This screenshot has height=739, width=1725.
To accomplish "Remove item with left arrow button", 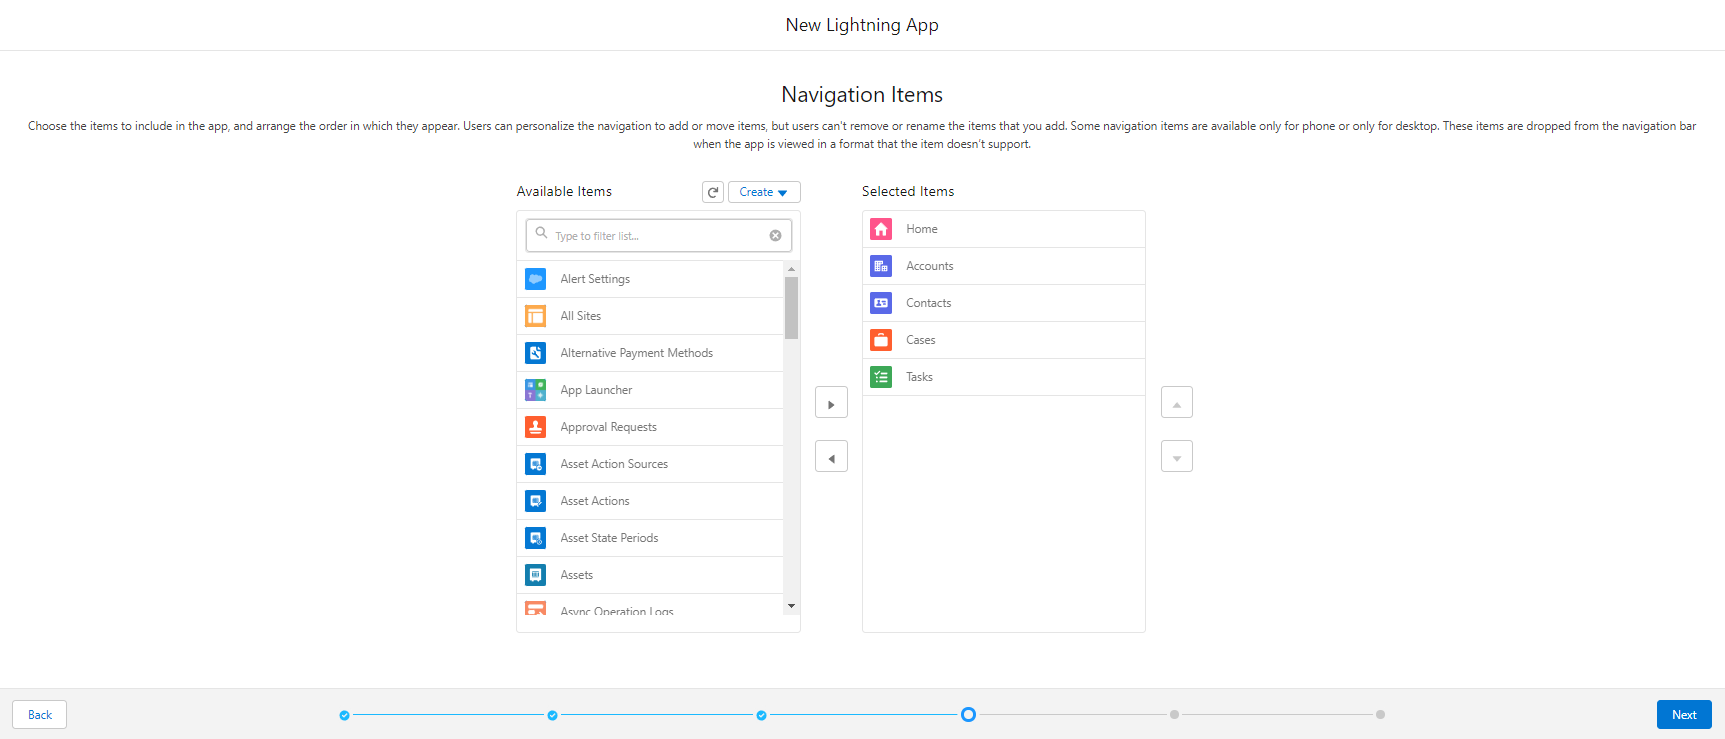I will click(x=831, y=457).
